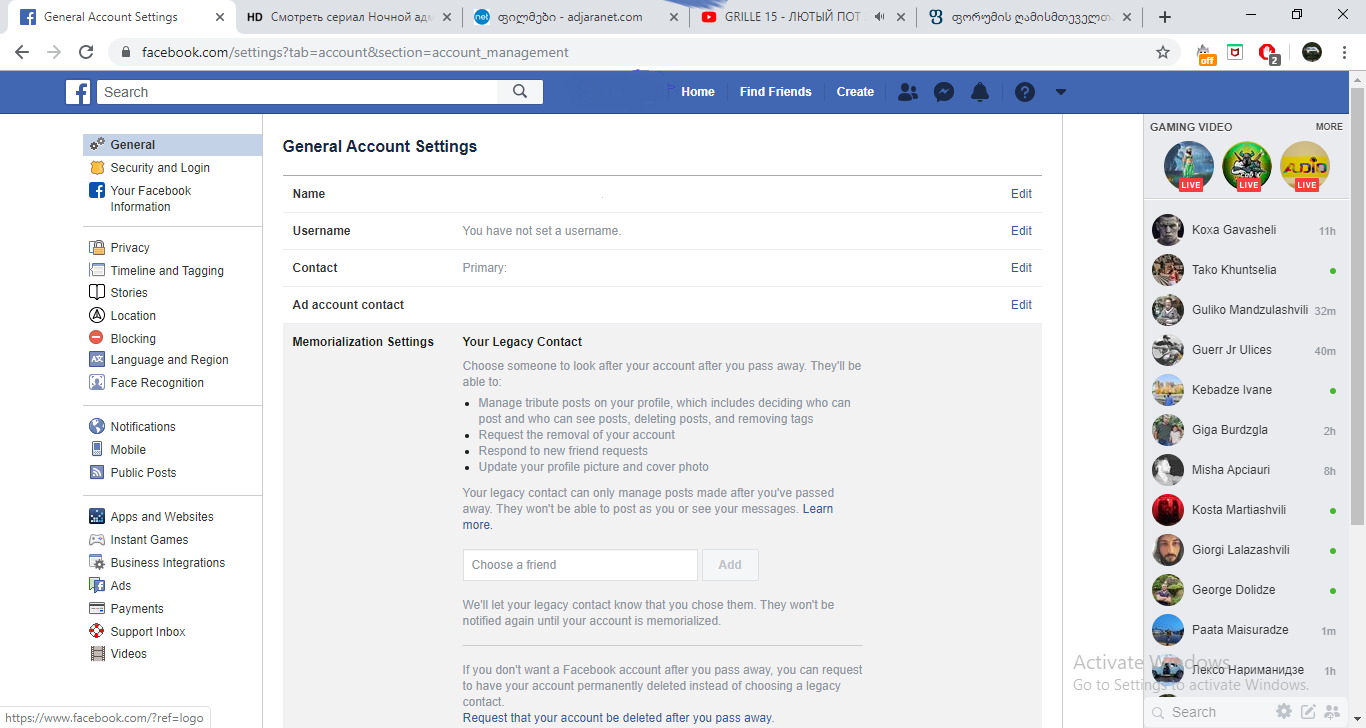This screenshot has width=1366, height=728.
Task: Open chat with Tako Khuntselia
Action: point(1234,270)
